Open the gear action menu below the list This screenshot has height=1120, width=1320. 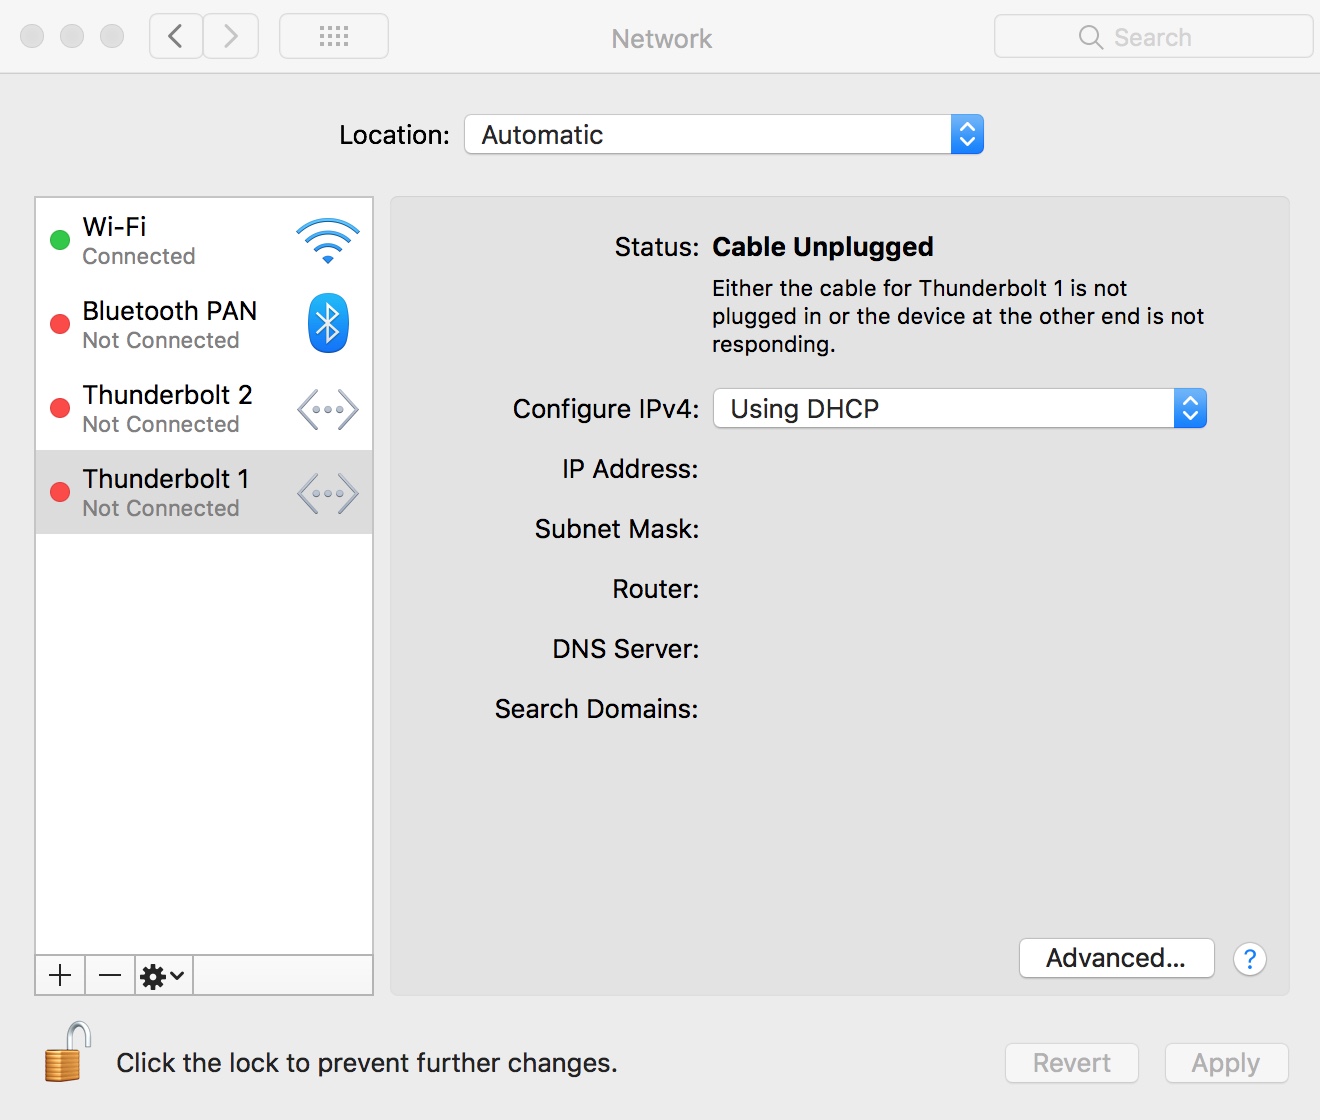coord(156,975)
